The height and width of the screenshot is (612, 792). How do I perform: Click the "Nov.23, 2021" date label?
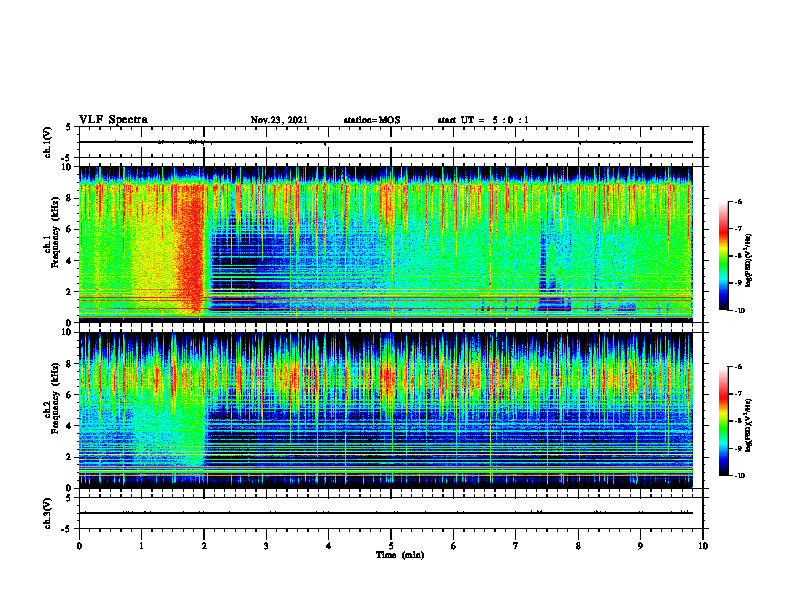click(x=279, y=120)
